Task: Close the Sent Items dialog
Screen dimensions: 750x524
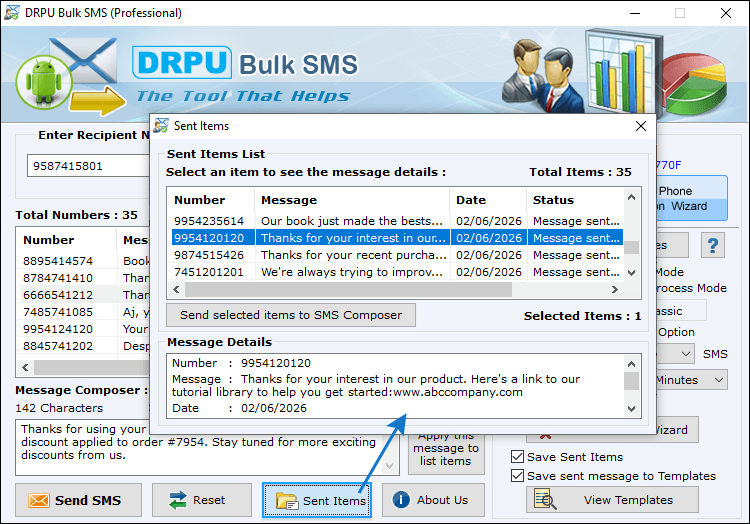Action: coord(641,126)
